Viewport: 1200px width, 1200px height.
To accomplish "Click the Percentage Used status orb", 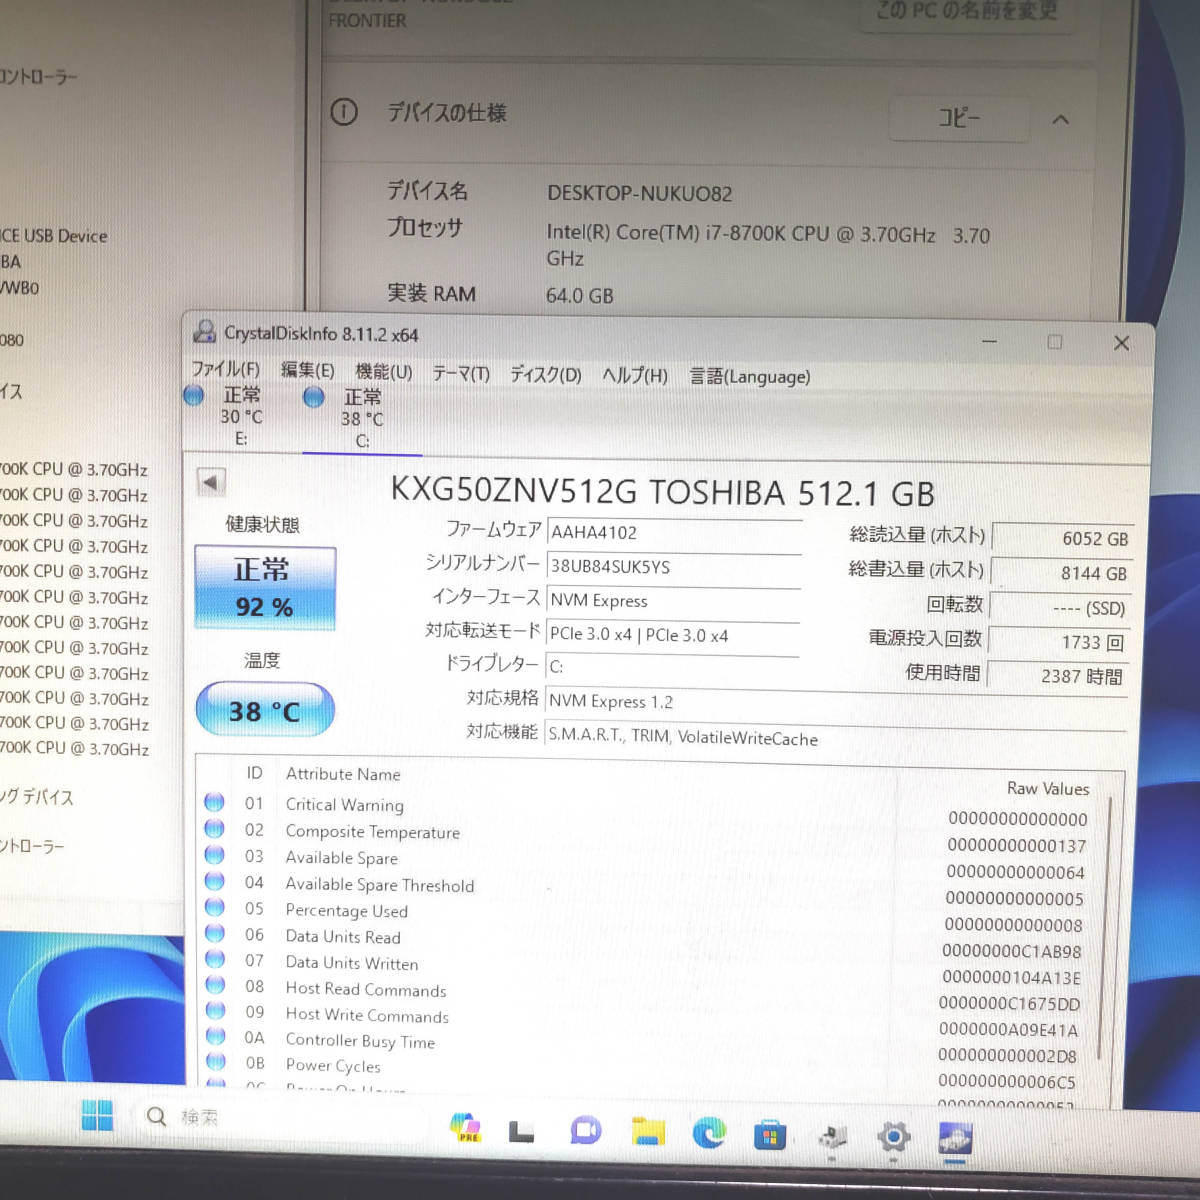I will click(x=215, y=907).
